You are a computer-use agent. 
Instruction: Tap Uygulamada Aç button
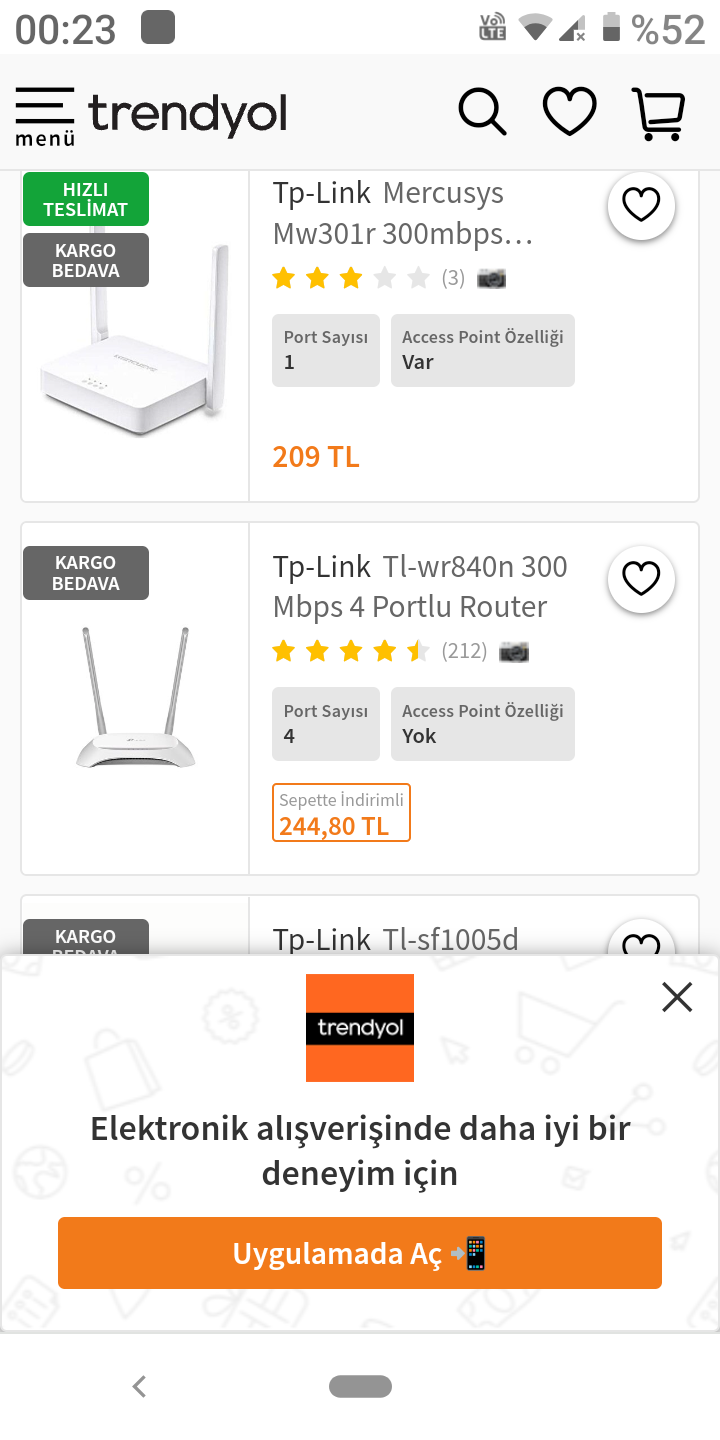coord(360,1253)
